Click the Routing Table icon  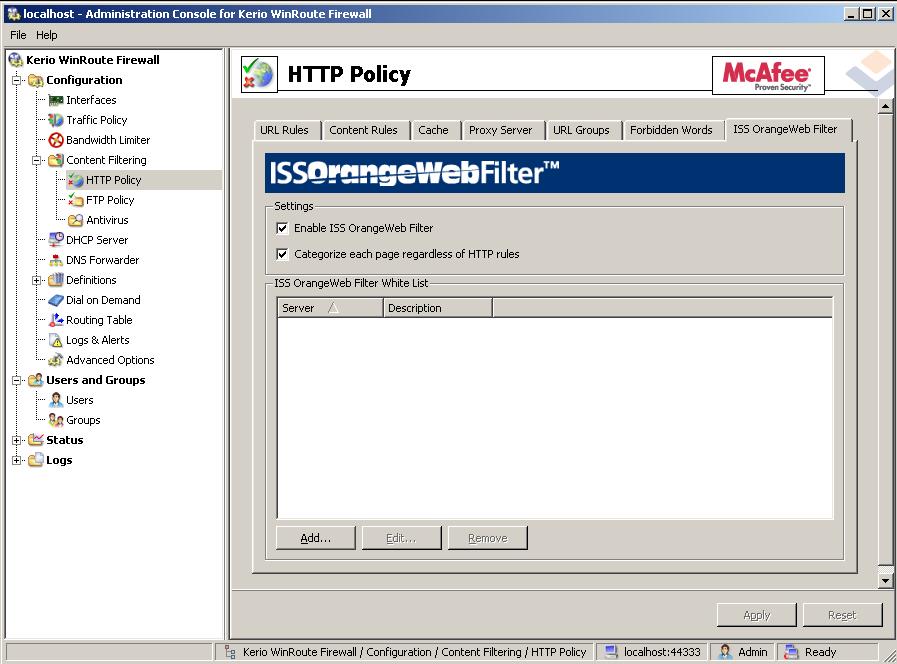55,320
